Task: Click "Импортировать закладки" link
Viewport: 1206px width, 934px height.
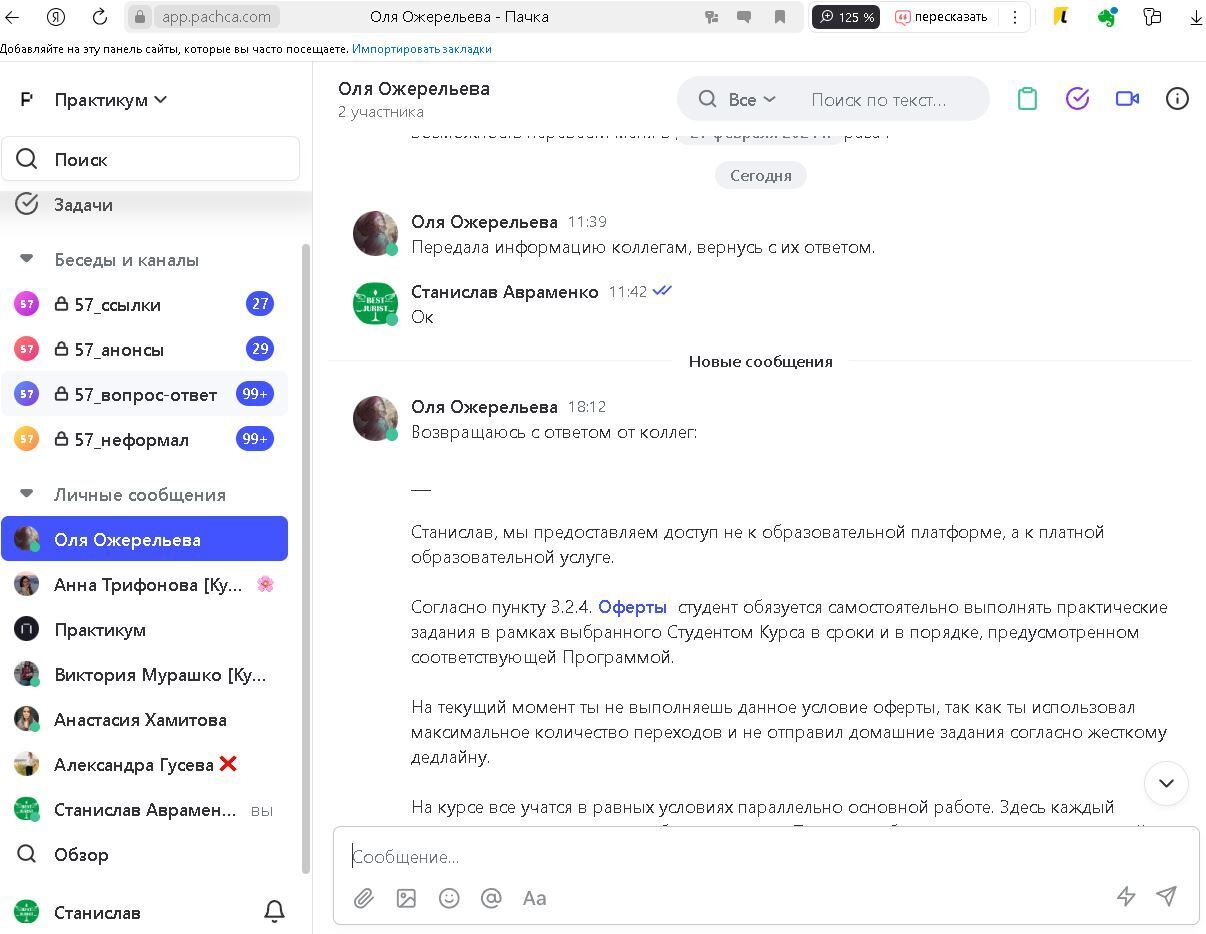Action: coord(421,48)
